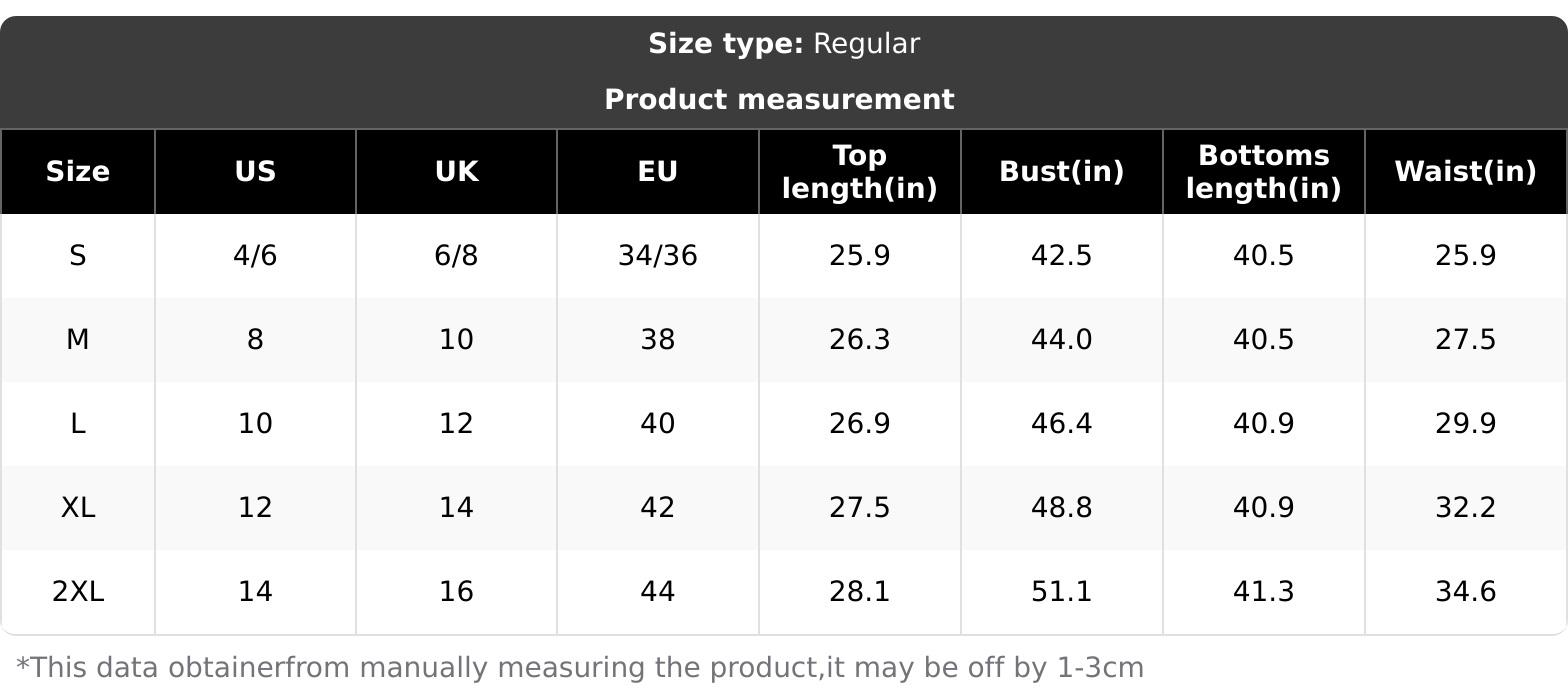
Task: Click the Bust(in) column header
Action: (x=1061, y=172)
